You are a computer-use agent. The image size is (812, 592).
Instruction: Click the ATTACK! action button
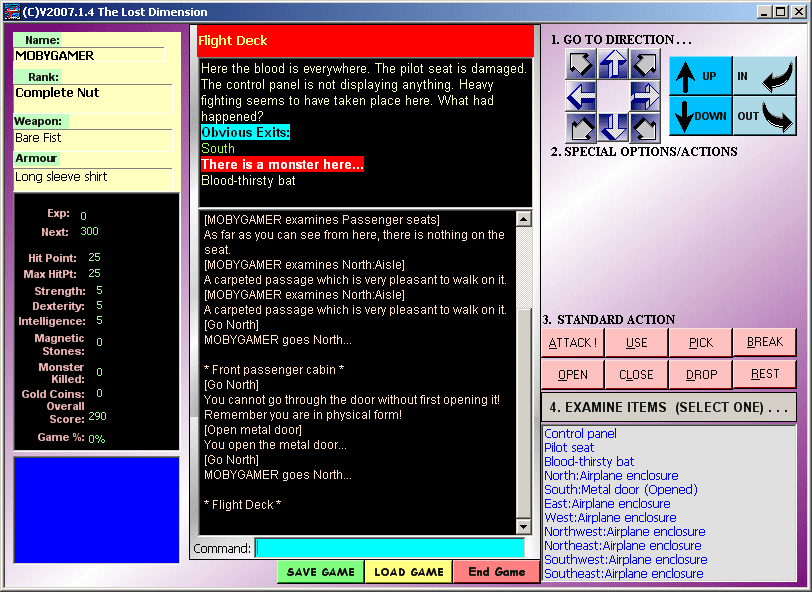[x=572, y=342]
